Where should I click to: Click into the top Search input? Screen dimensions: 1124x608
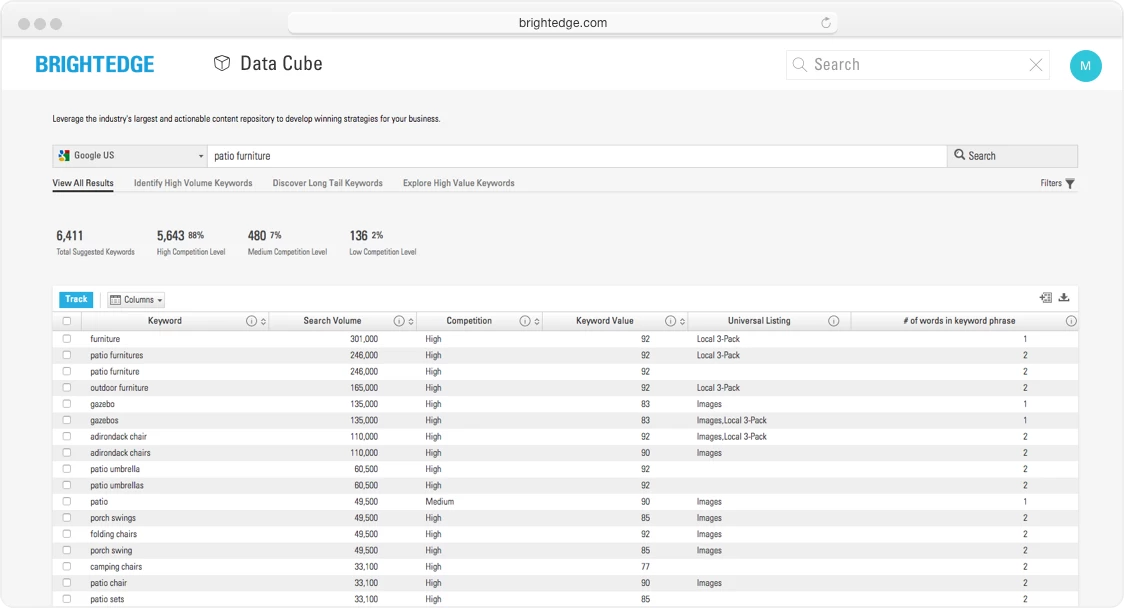918,65
